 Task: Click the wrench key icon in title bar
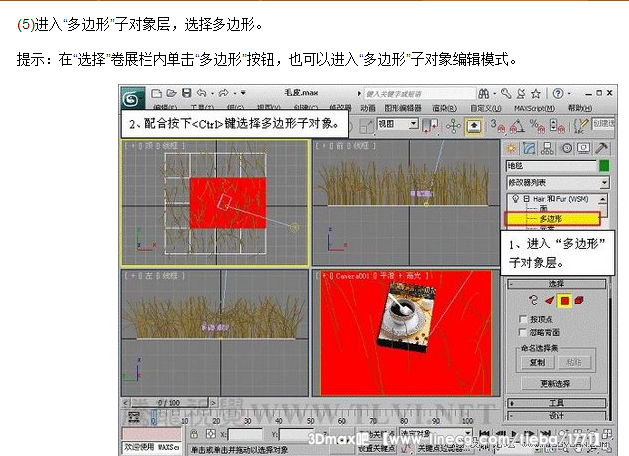pyautogui.click(x=506, y=94)
